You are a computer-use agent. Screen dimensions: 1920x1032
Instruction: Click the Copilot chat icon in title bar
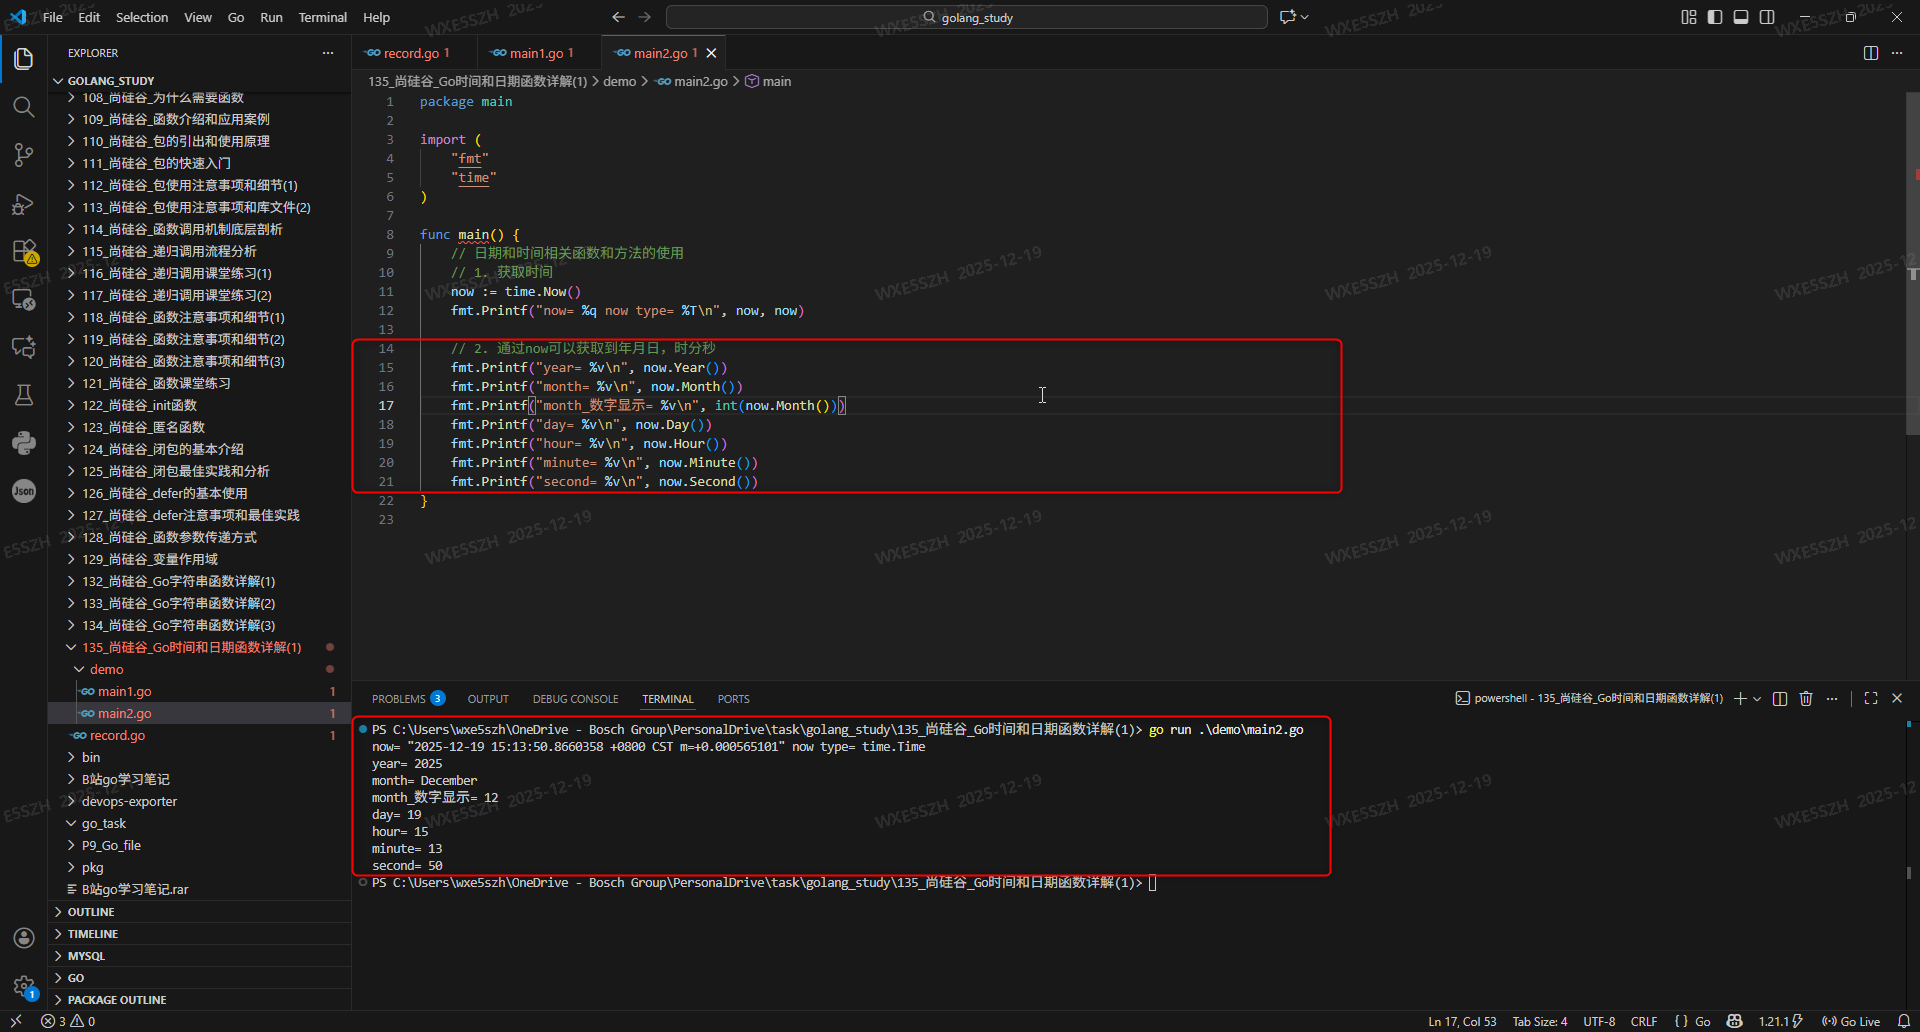pos(1288,17)
